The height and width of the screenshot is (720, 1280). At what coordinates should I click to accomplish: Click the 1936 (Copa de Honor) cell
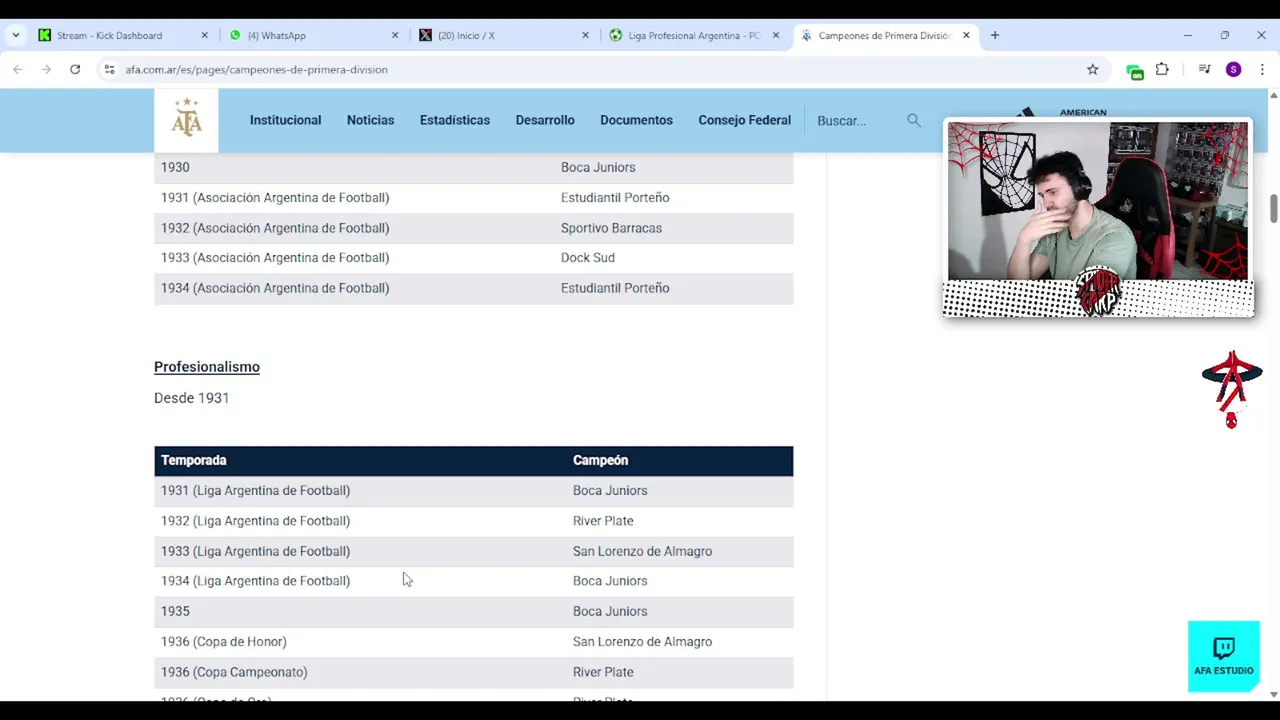[224, 641]
